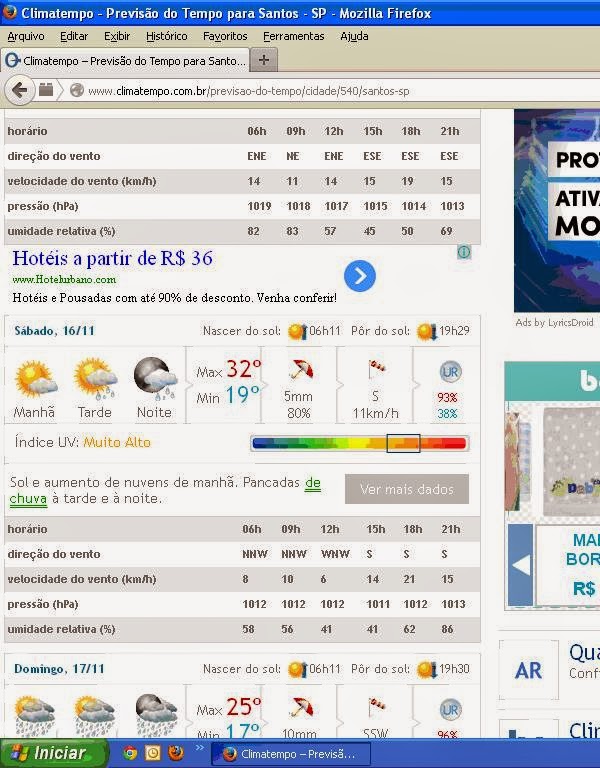600x768 pixels.
Task: Open the Editar menu
Action: (x=74, y=36)
